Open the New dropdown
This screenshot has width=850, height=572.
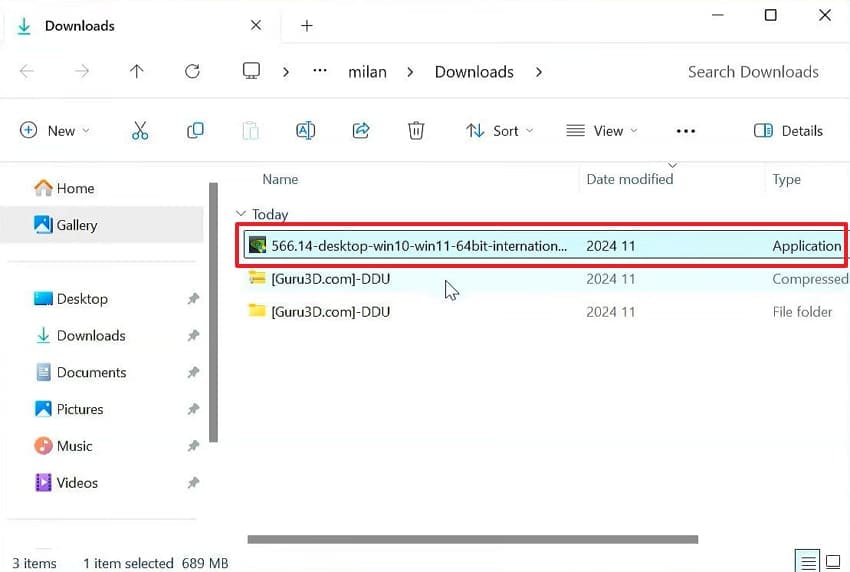click(x=55, y=131)
